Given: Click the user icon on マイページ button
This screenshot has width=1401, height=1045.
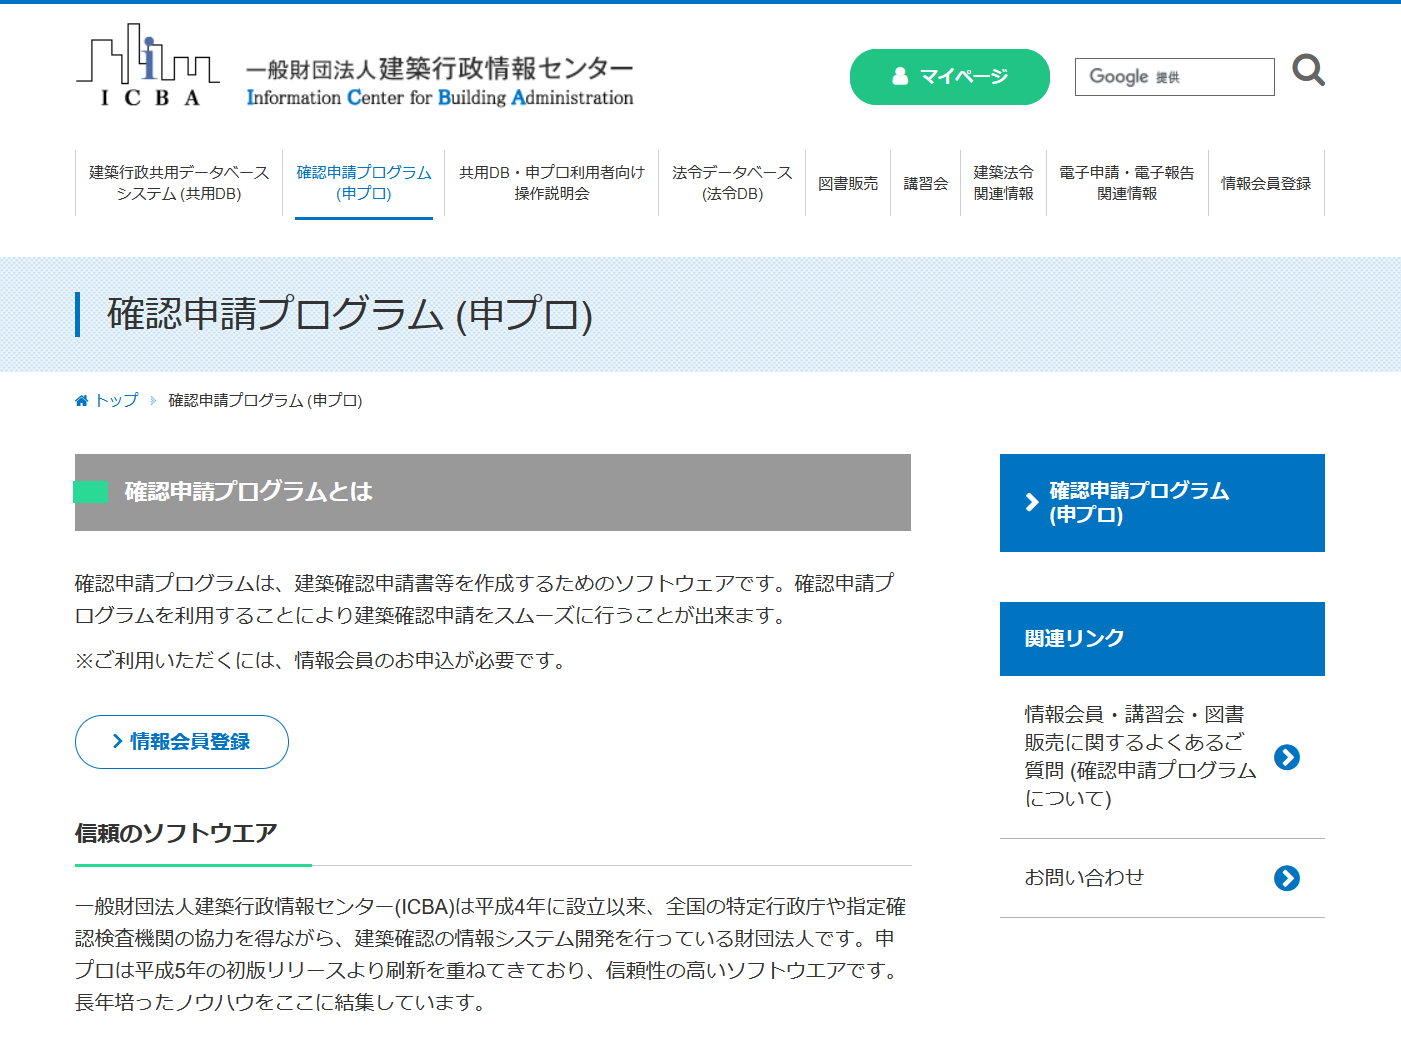Looking at the screenshot, I should tap(900, 76).
